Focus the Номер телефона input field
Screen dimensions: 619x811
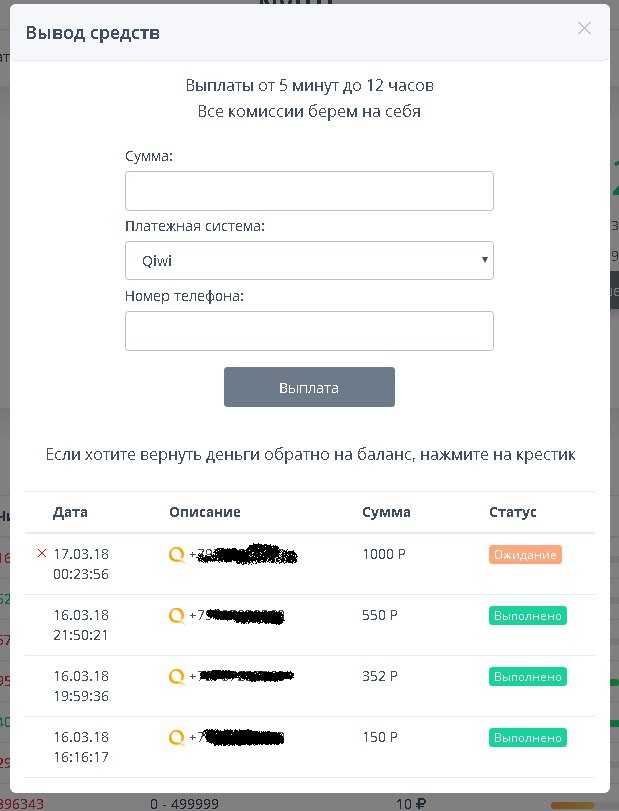(309, 331)
